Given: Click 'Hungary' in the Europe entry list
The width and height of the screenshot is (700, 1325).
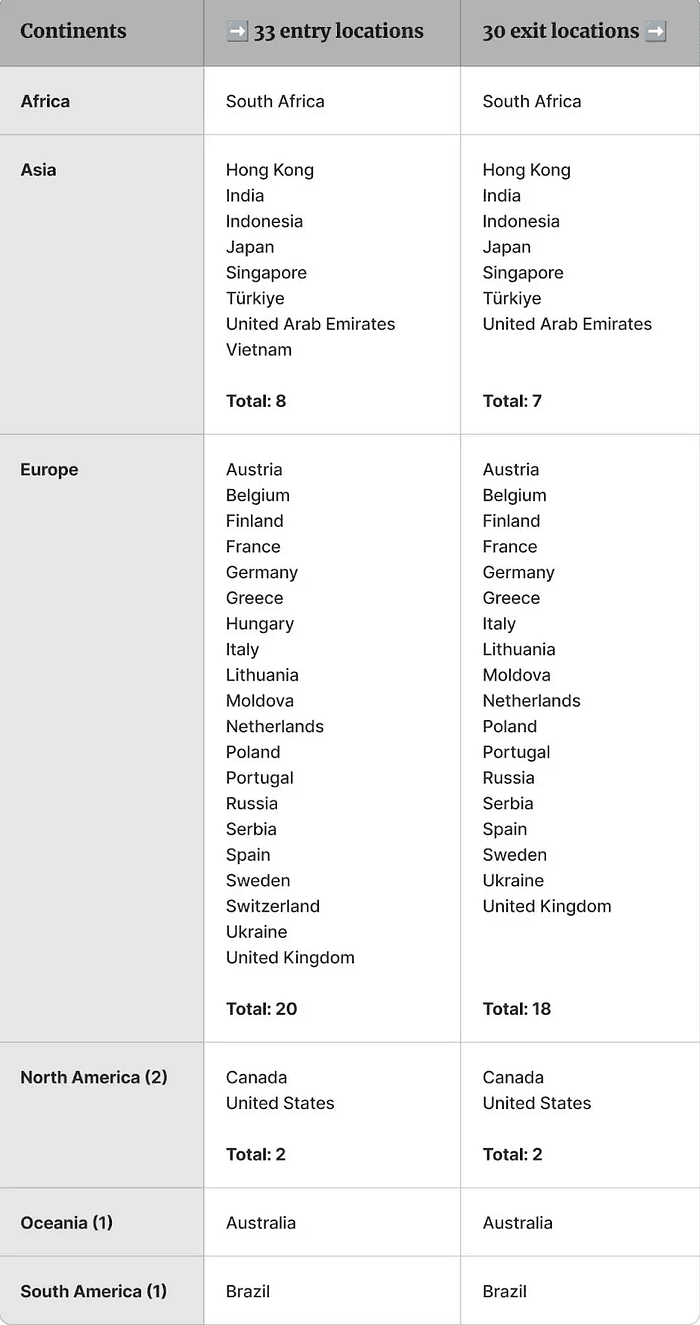Looking at the screenshot, I should click(x=260, y=624).
